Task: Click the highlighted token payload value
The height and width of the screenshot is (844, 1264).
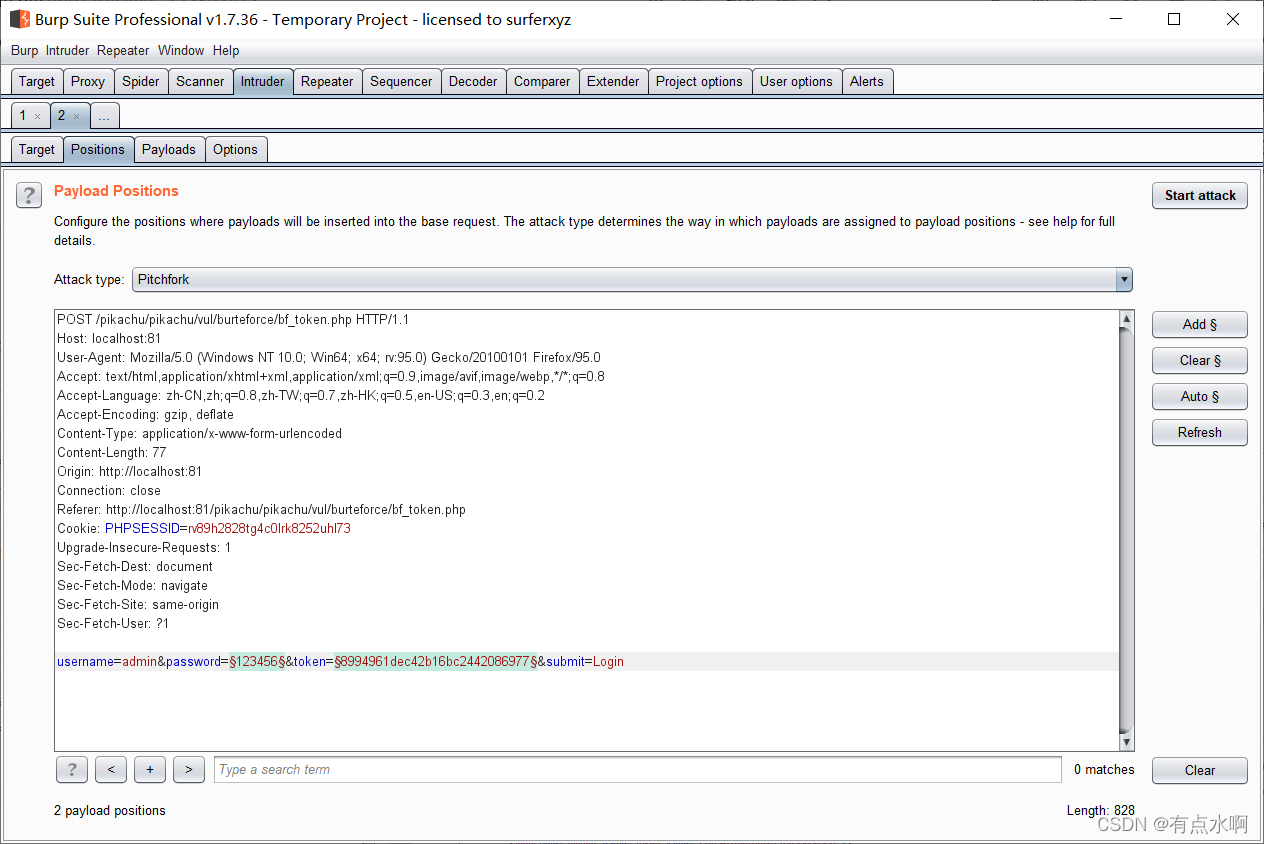Action: (x=437, y=662)
